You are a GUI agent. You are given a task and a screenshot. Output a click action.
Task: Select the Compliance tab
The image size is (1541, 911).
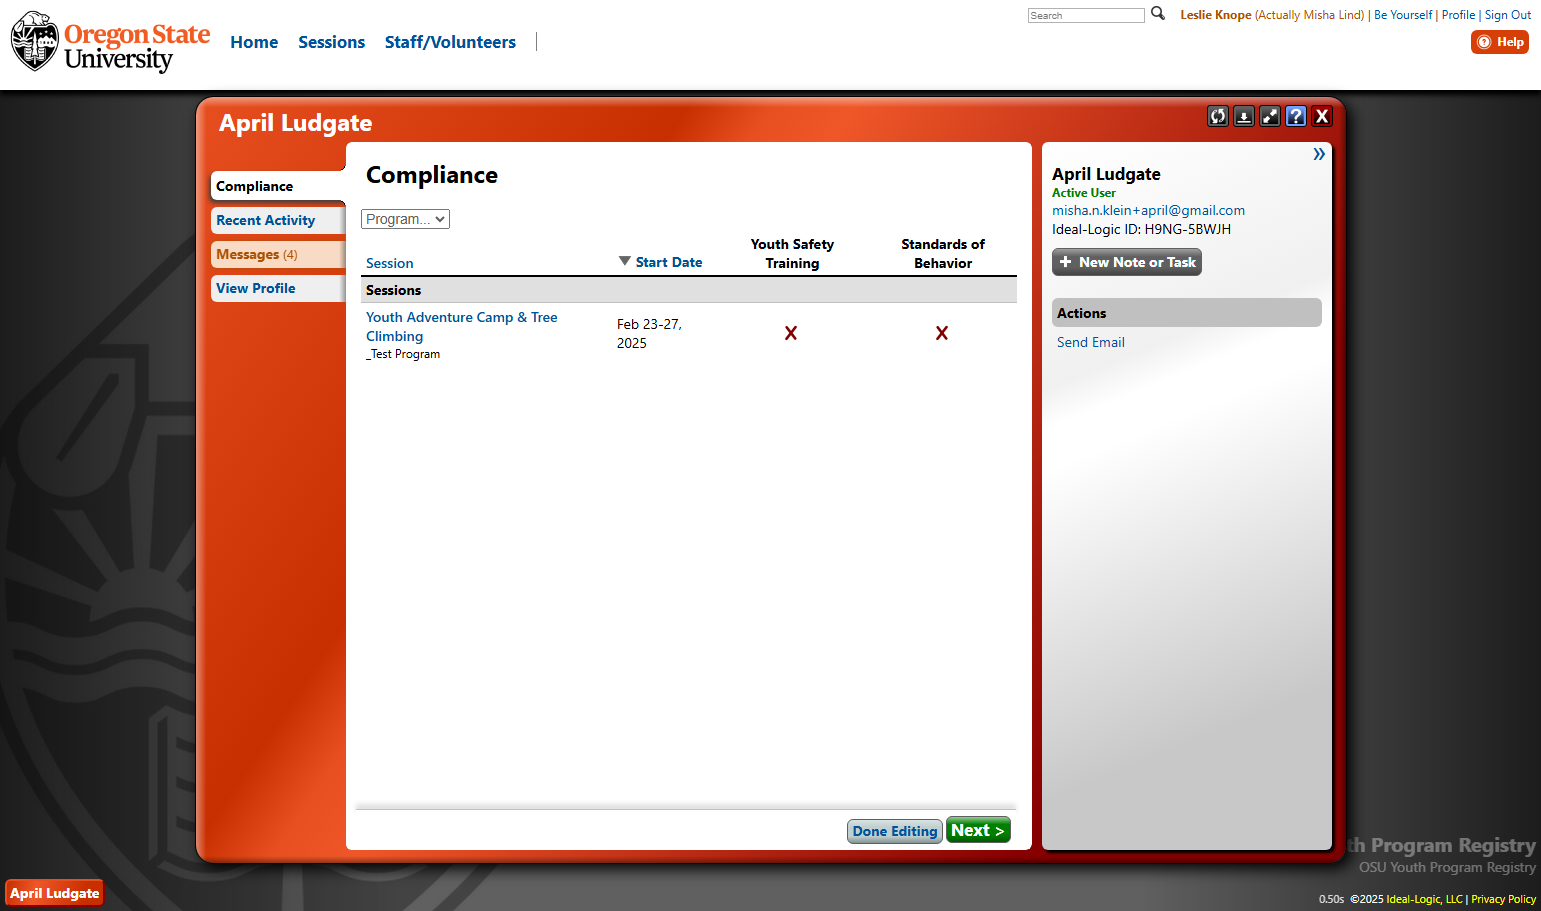(278, 186)
